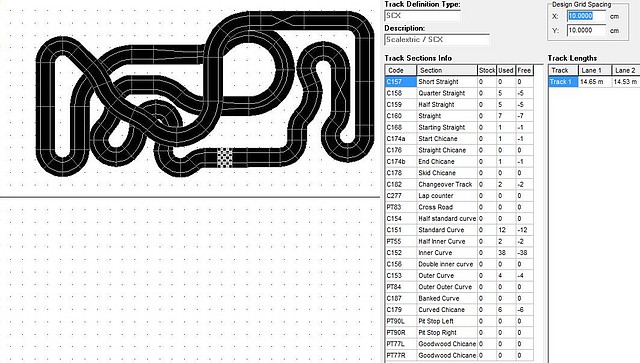Select the PT90L Pit Stop Left row

(x=459, y=321)
